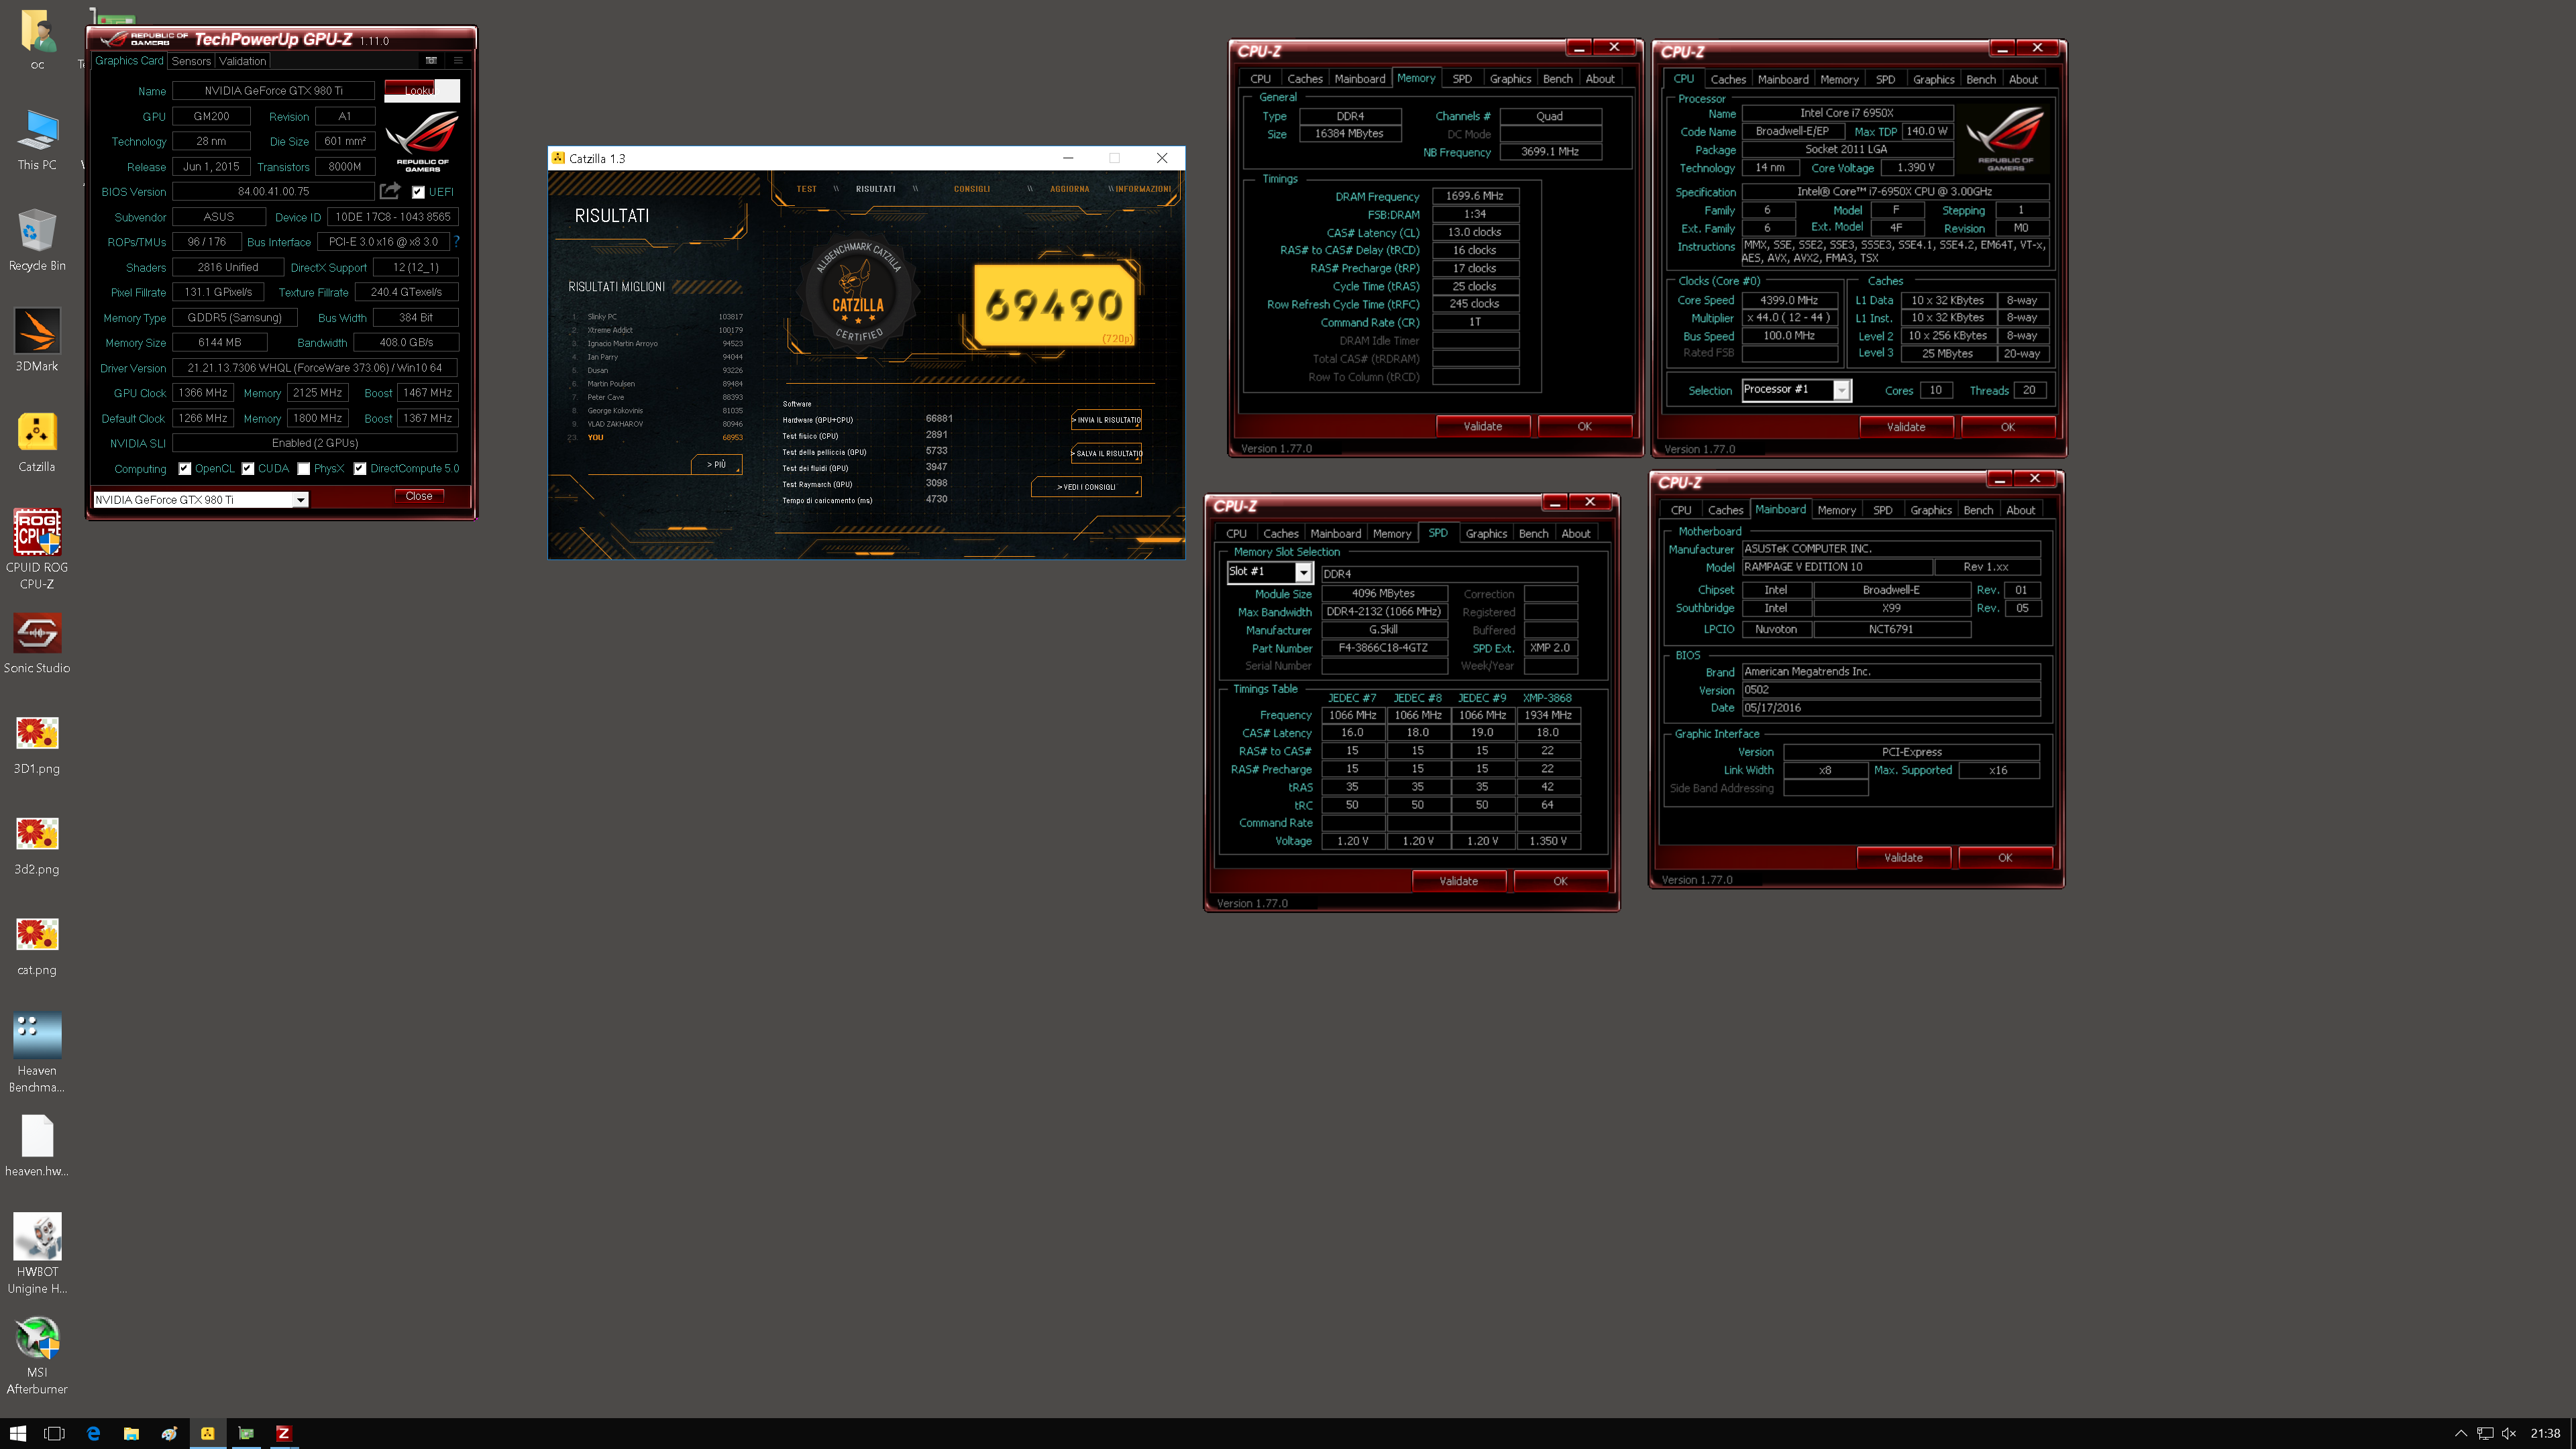Click OK in CPU-Z processor window
The height and width of the screenshot is (1449, 2576).
click(2007, 427)
